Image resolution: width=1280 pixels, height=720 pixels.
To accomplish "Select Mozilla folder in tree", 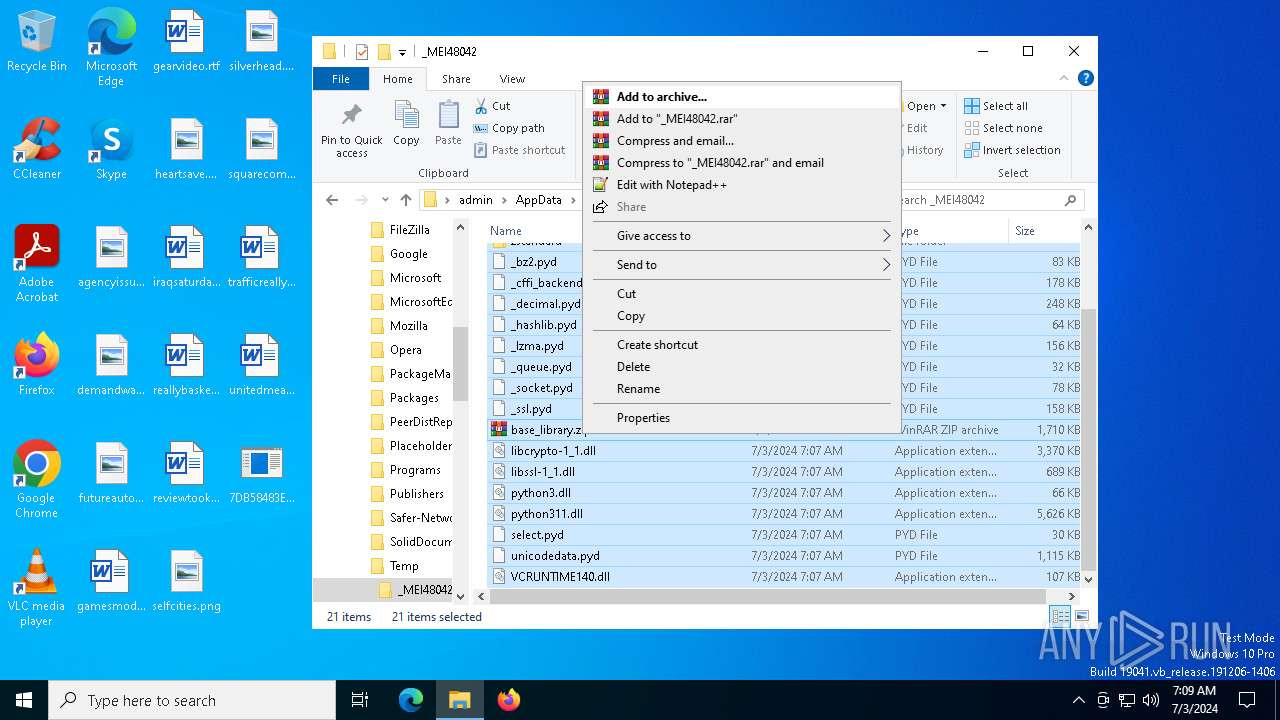I will pyautogui.click(x=408, y=326).
